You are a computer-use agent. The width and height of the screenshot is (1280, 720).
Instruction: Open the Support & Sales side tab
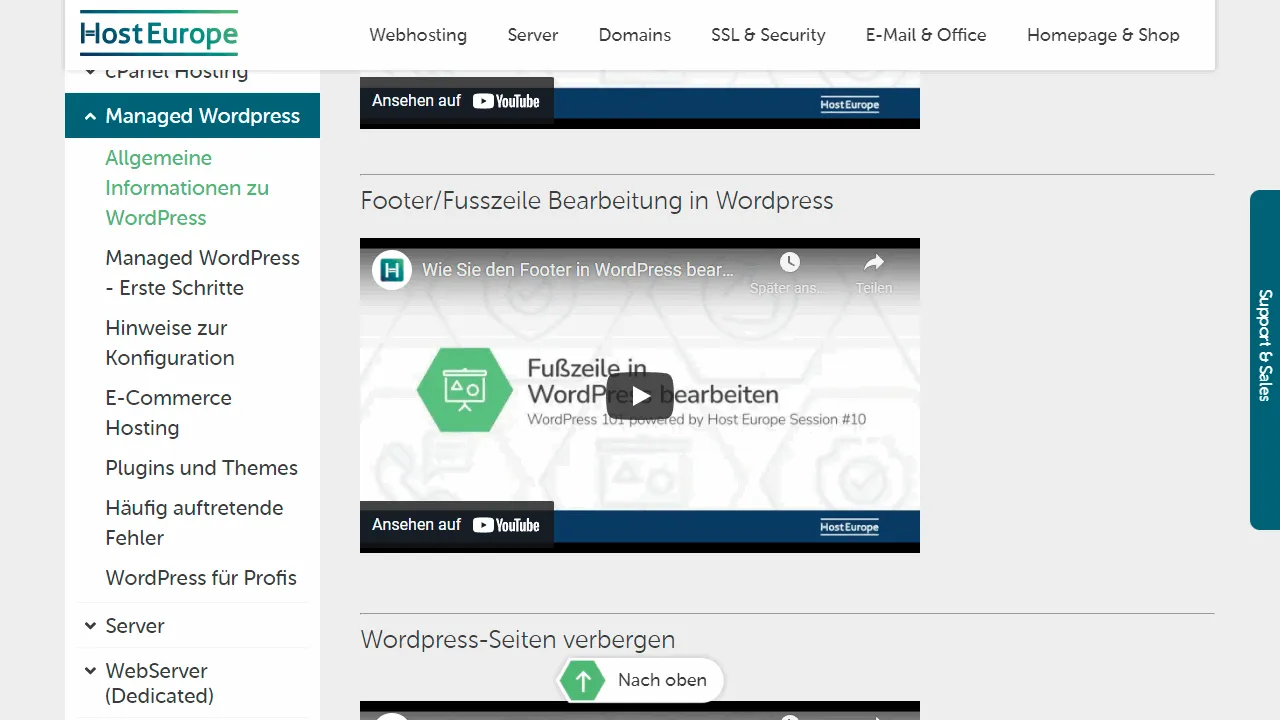pos(1265,360)
